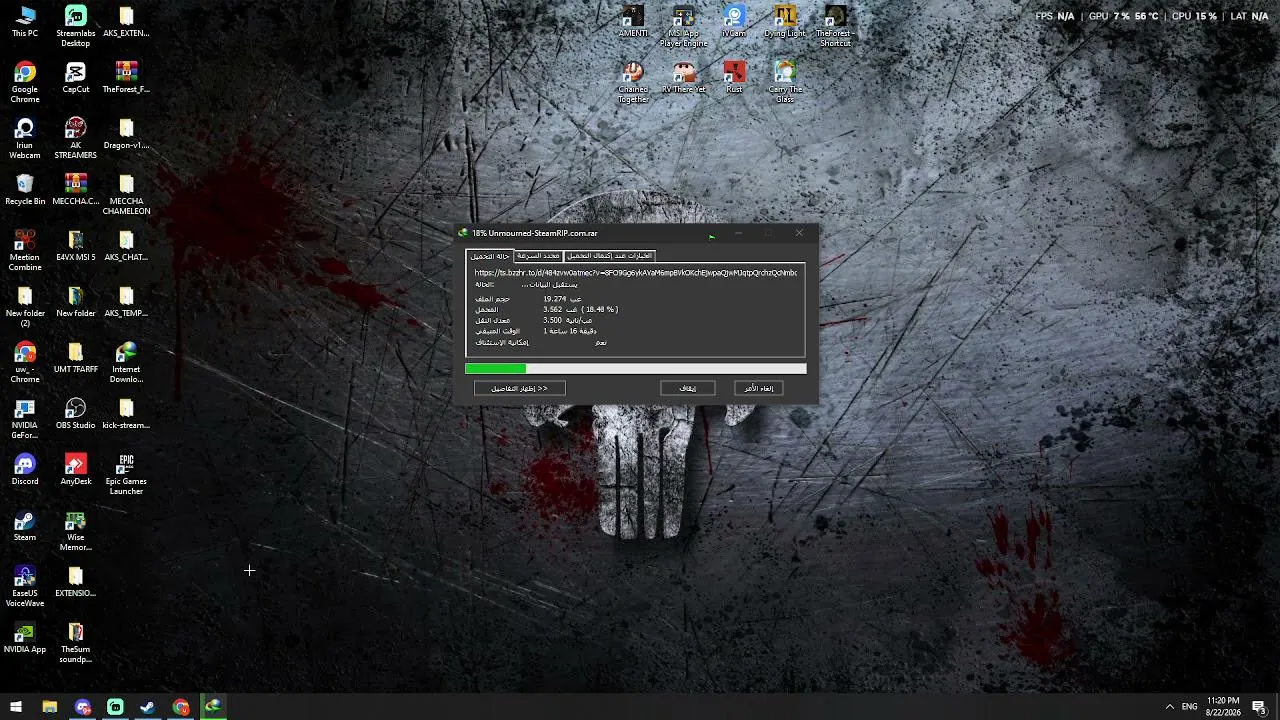The width and height of the screenshot is (1280, 720).
Task: Select the EaseUS VoiceWave shortcut
Action: (25, 587)
